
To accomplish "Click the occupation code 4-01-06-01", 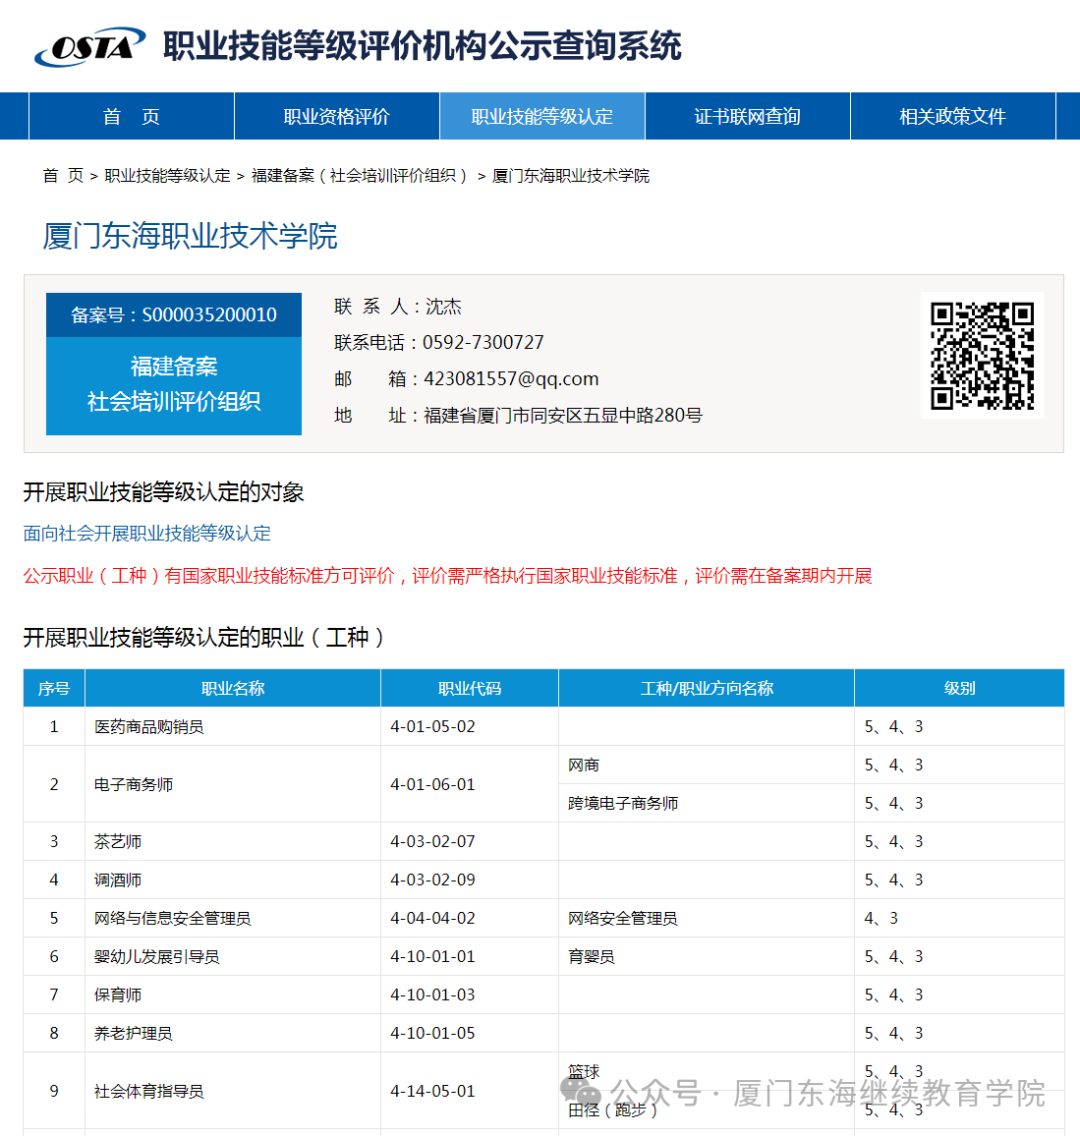I will [432, 785].
